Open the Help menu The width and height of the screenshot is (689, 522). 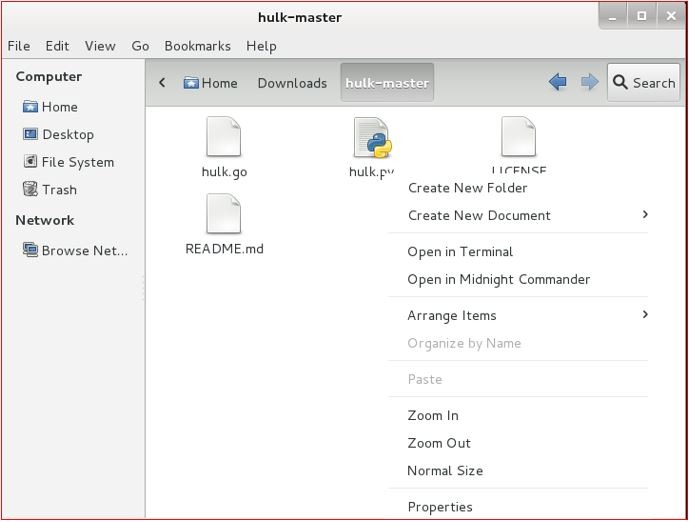[x=261, y=46]
